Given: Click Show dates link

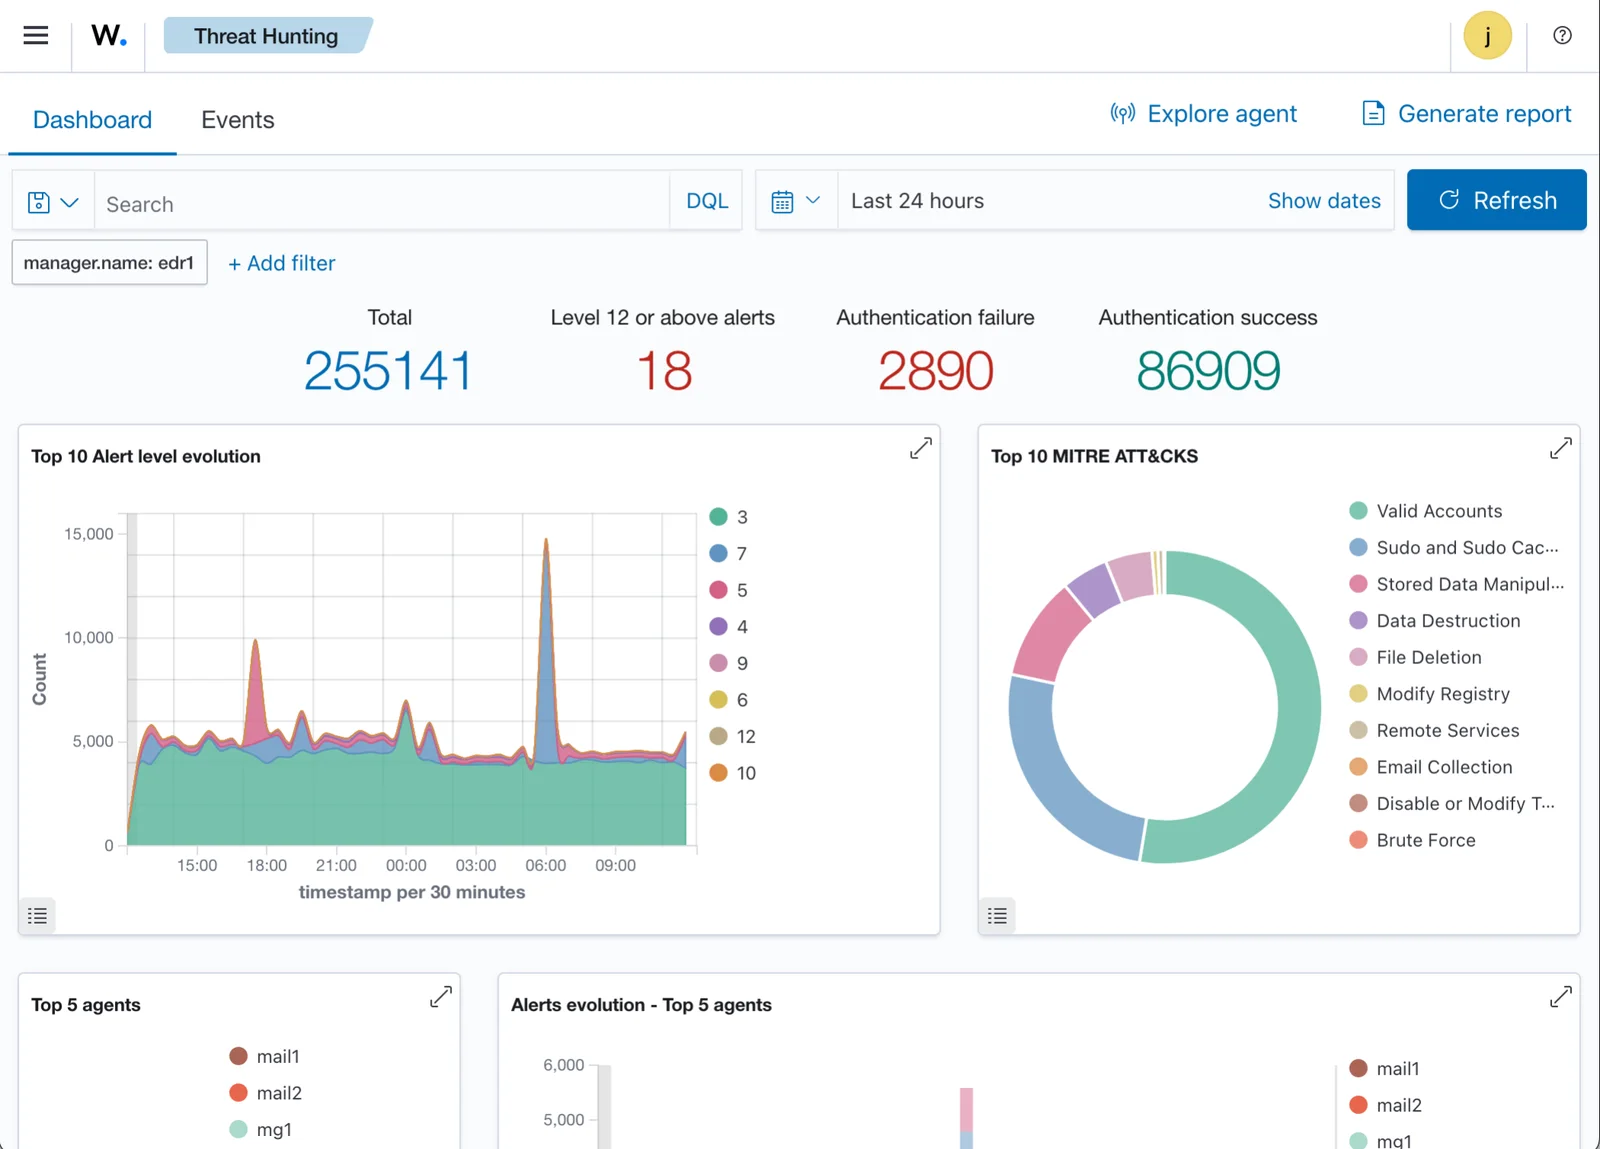Looking at the screenshot, I should coord(1324,201).
